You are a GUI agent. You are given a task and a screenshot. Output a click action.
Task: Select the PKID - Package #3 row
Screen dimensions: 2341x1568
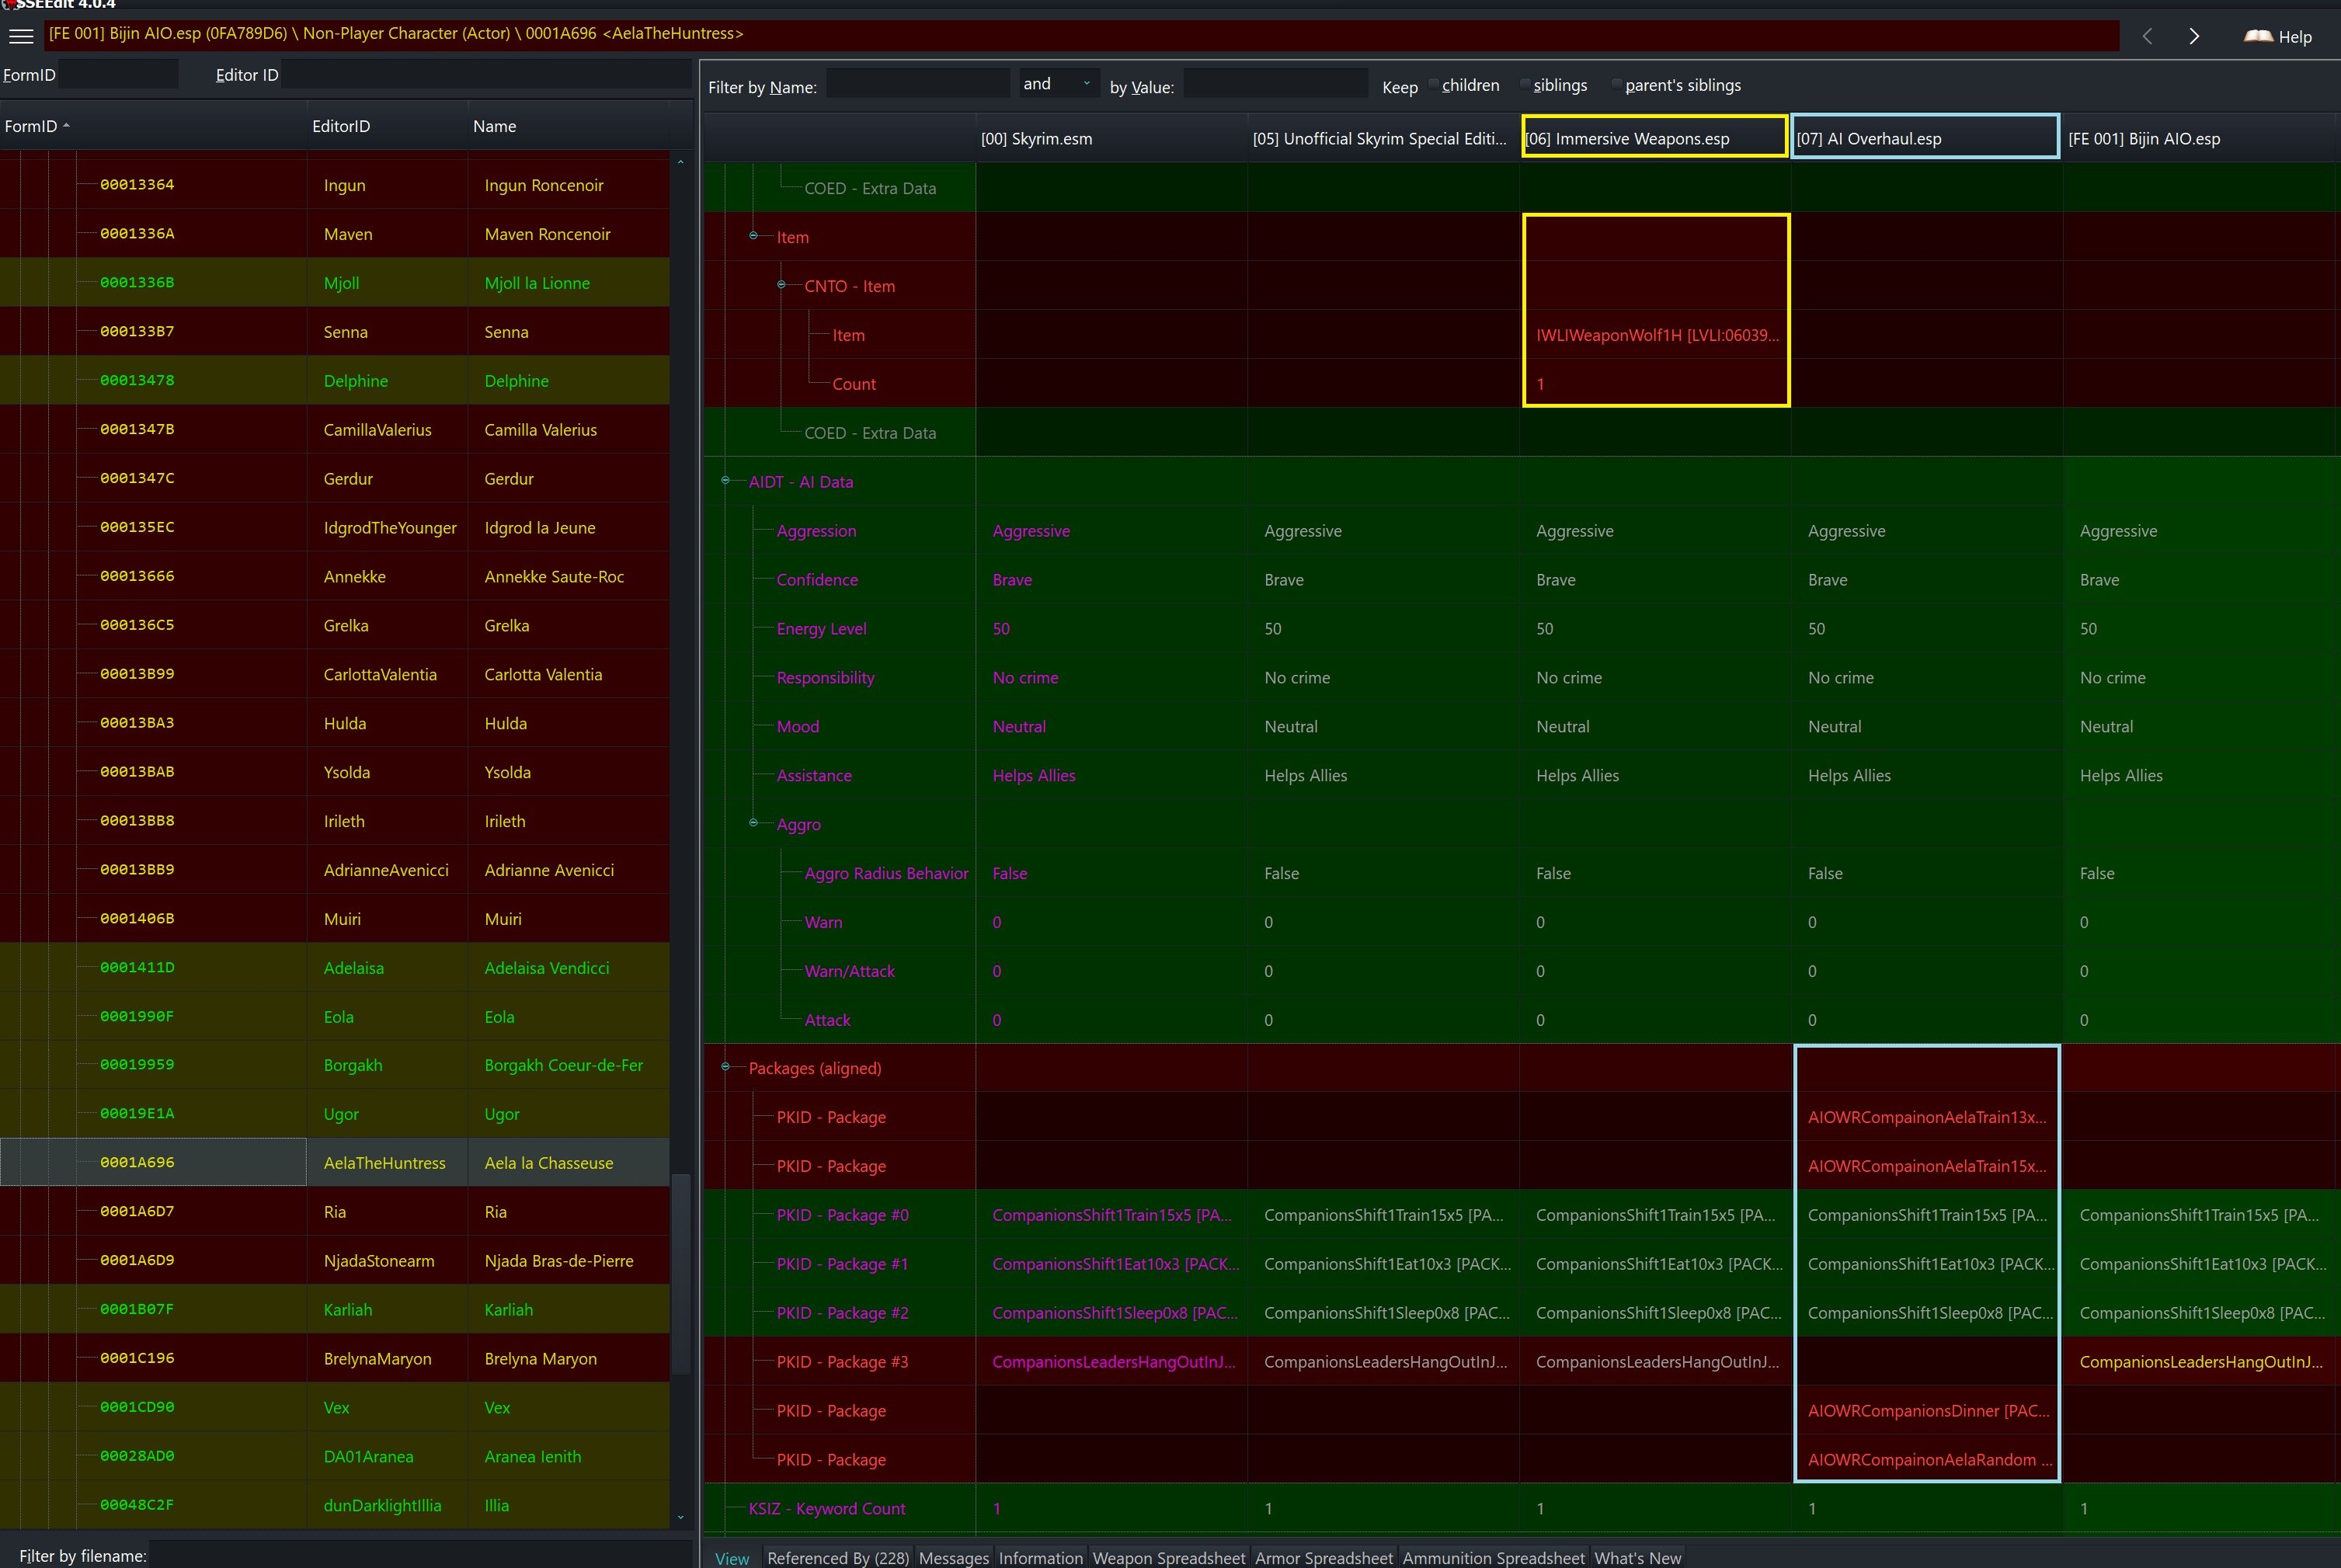coord(1522,1362)
